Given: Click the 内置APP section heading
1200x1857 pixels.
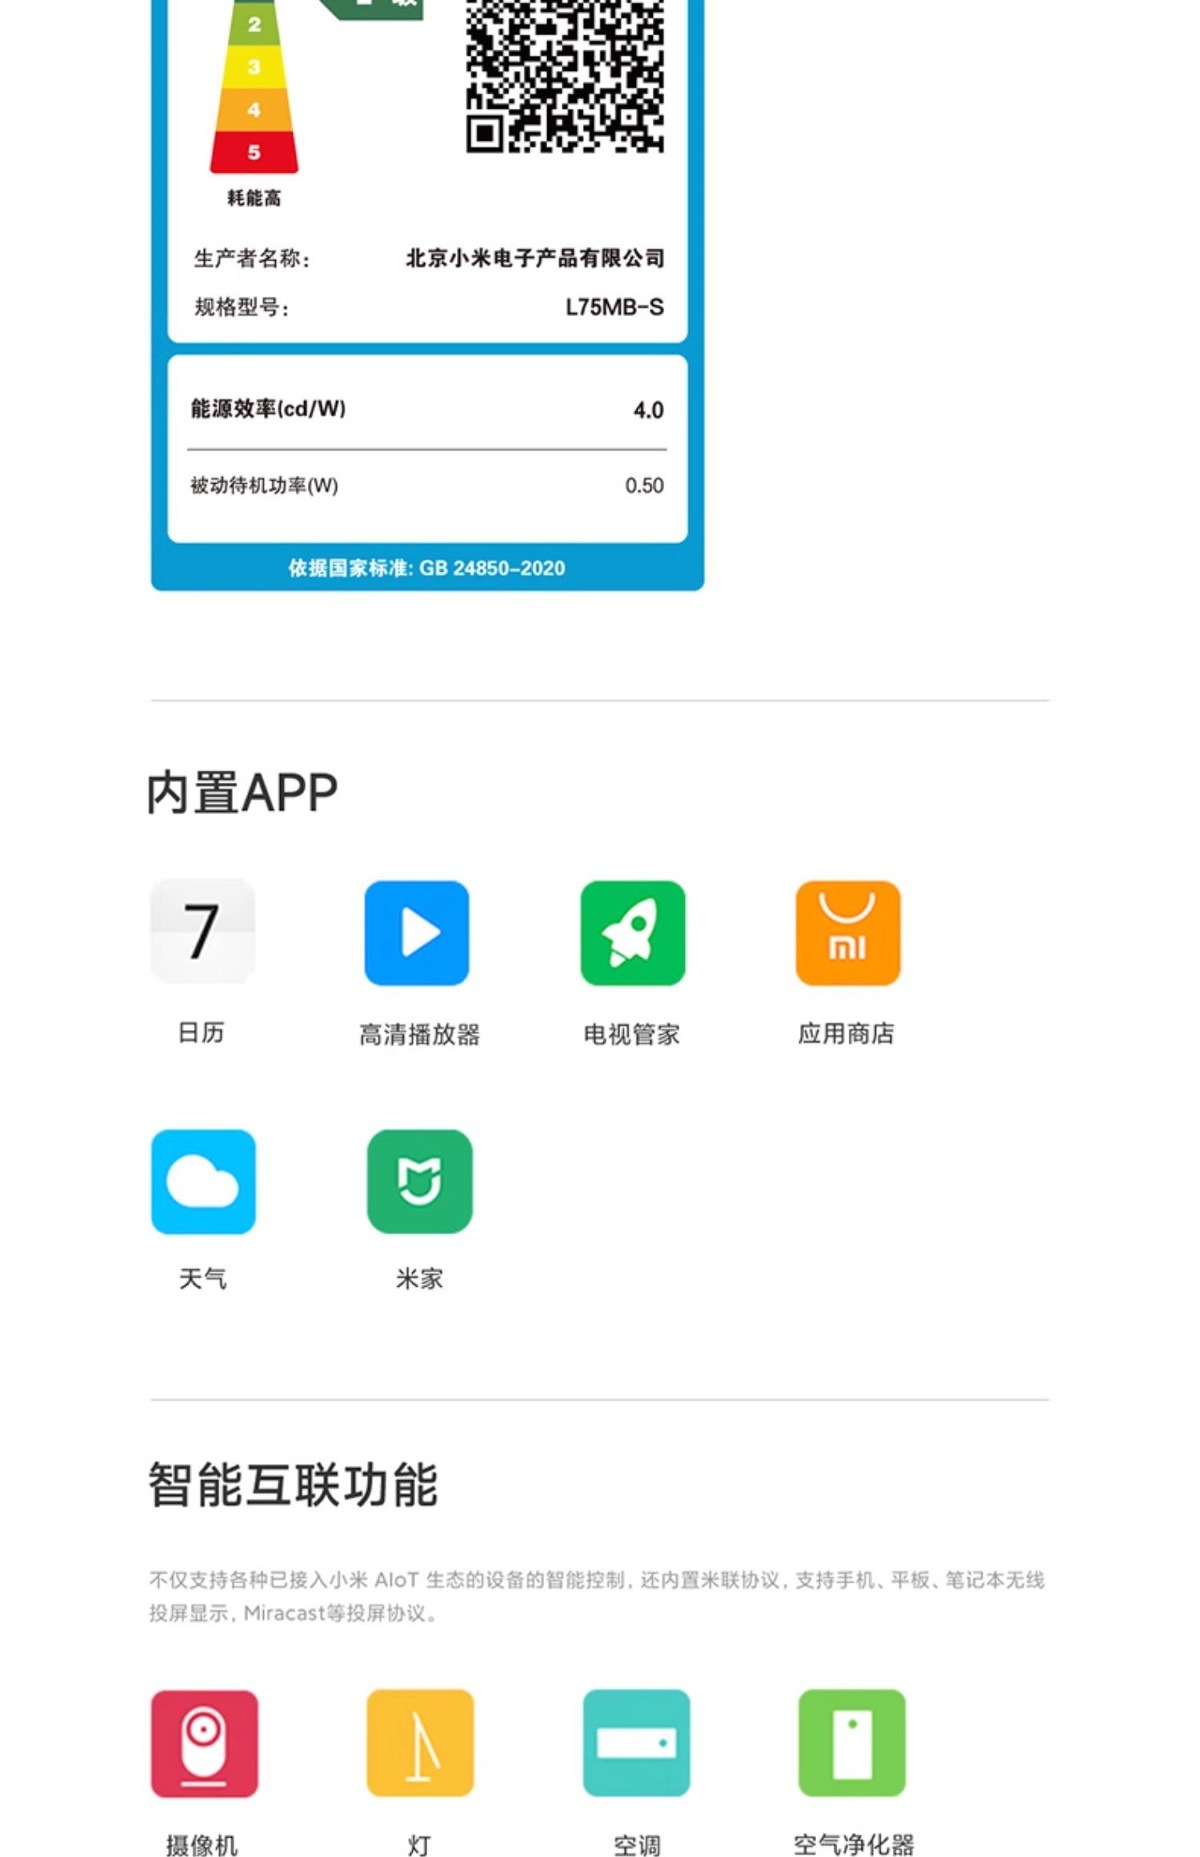Looking at the screenshot, I should [x=242, y=793].
